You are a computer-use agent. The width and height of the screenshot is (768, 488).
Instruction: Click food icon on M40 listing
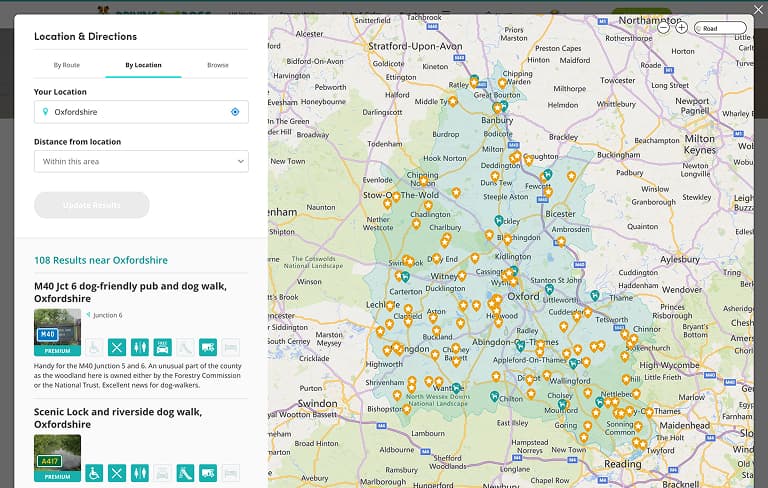(x=117, y=347)
